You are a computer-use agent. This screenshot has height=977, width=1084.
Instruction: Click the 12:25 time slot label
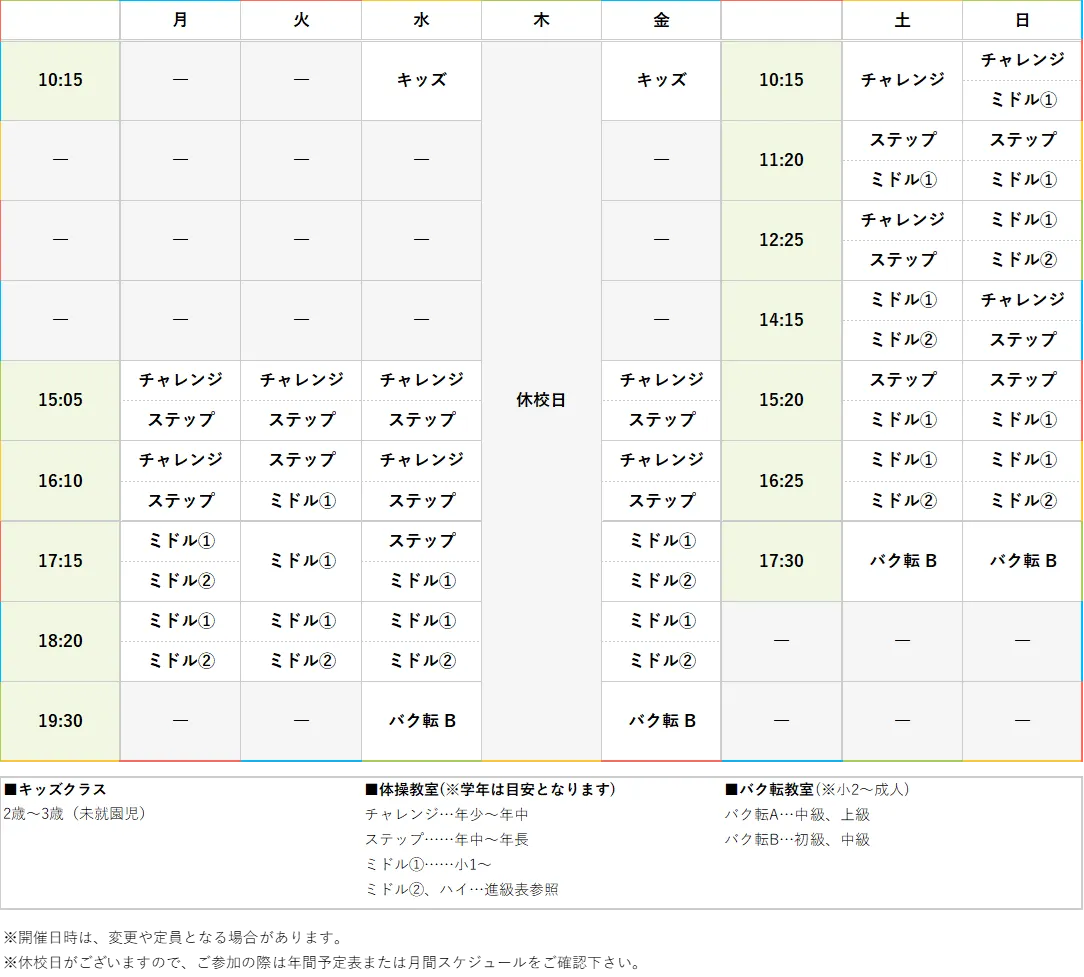click(780, 240)
